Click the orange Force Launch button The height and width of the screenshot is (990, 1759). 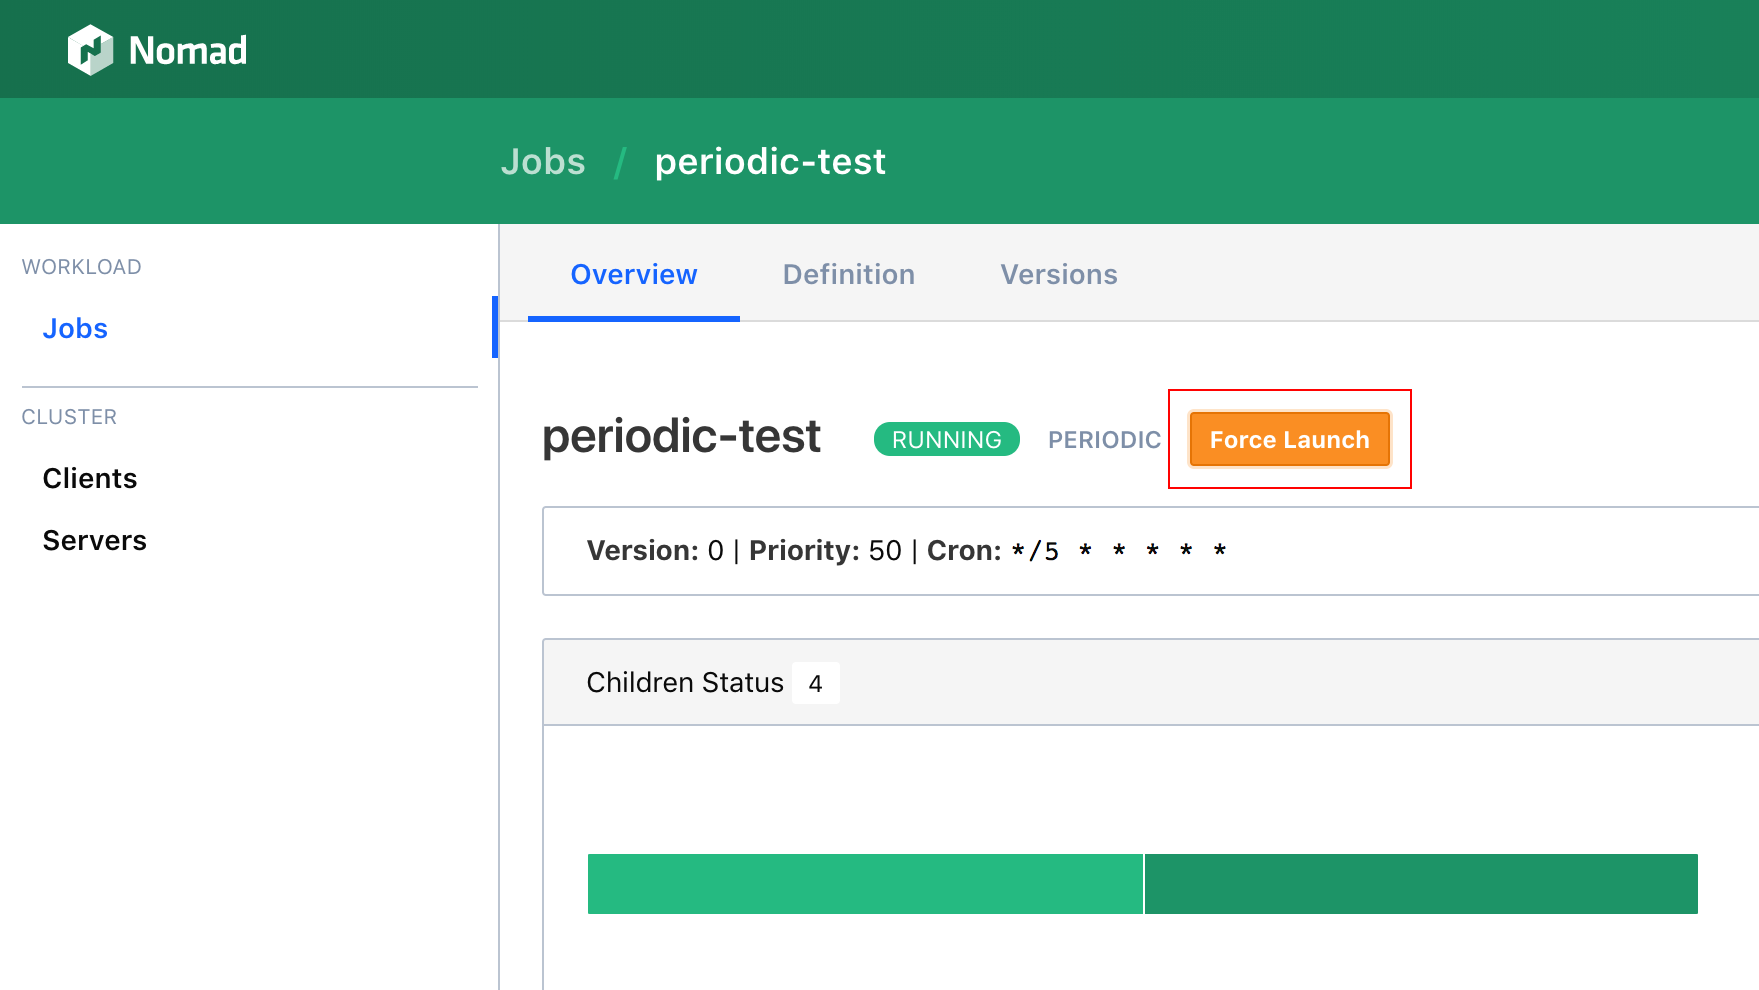tap(1290, 439)
